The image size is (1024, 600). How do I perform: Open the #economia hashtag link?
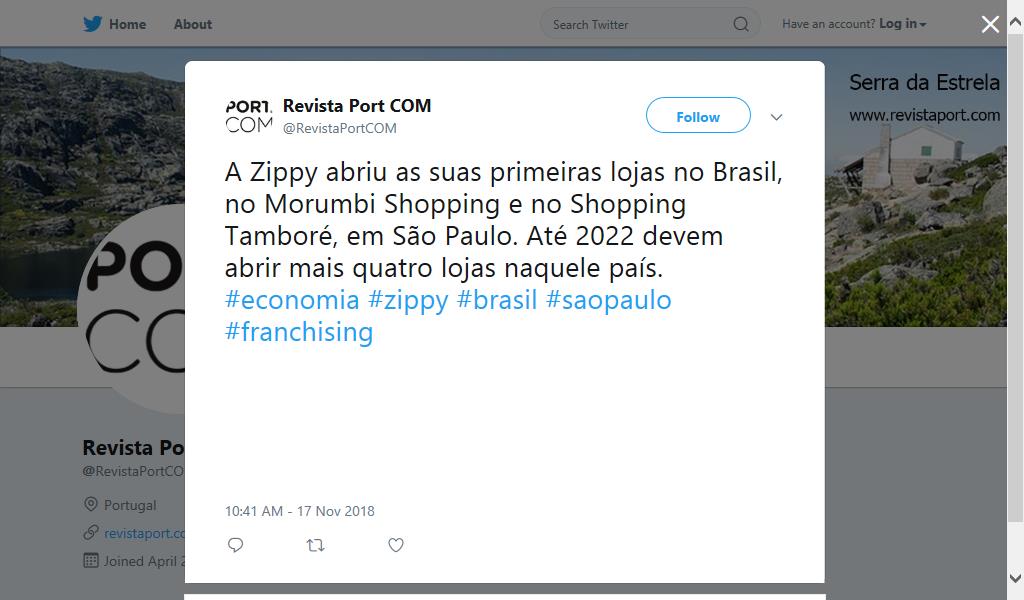coord(292,300)
